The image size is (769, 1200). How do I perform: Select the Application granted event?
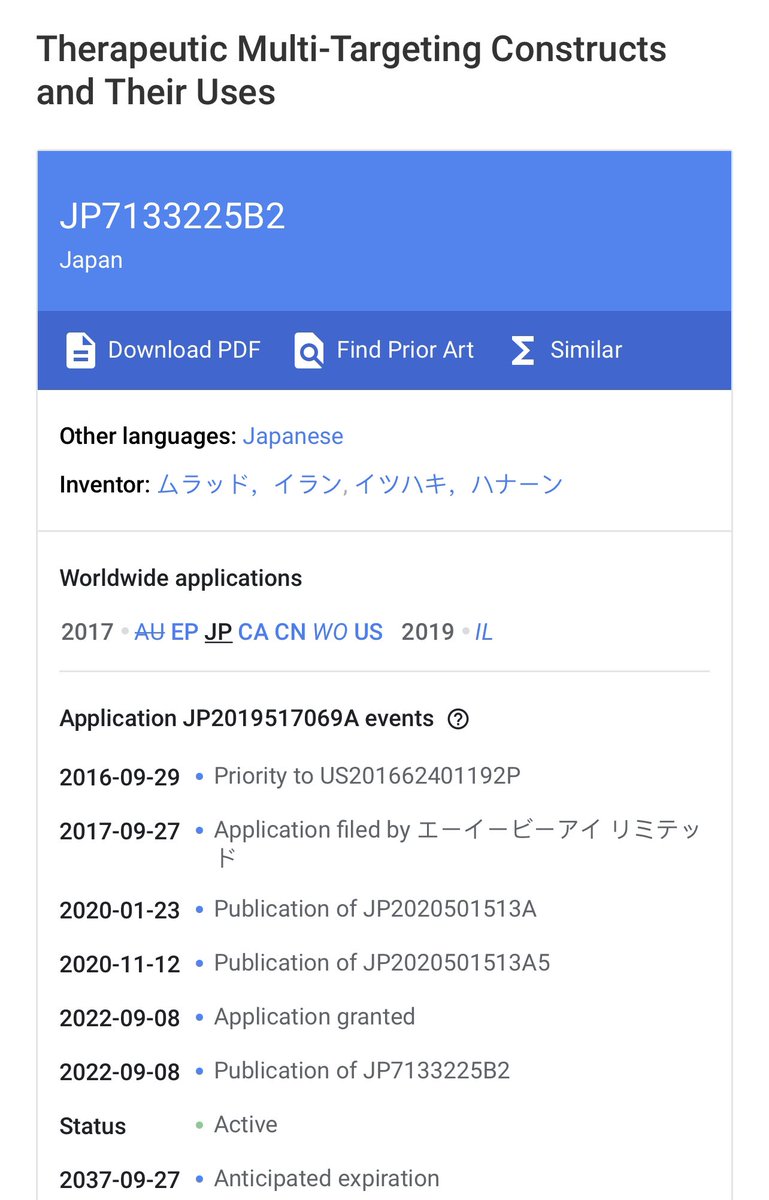tap(314, 1017)
